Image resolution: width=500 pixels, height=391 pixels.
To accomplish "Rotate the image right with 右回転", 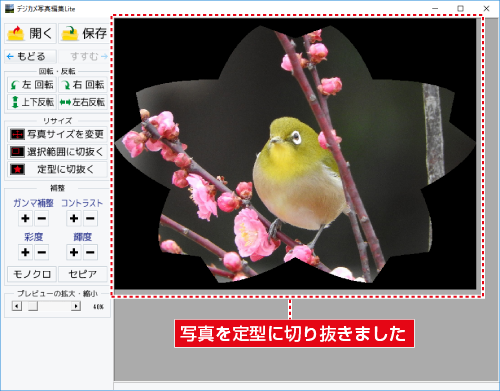I will click(x=83, y=85).
